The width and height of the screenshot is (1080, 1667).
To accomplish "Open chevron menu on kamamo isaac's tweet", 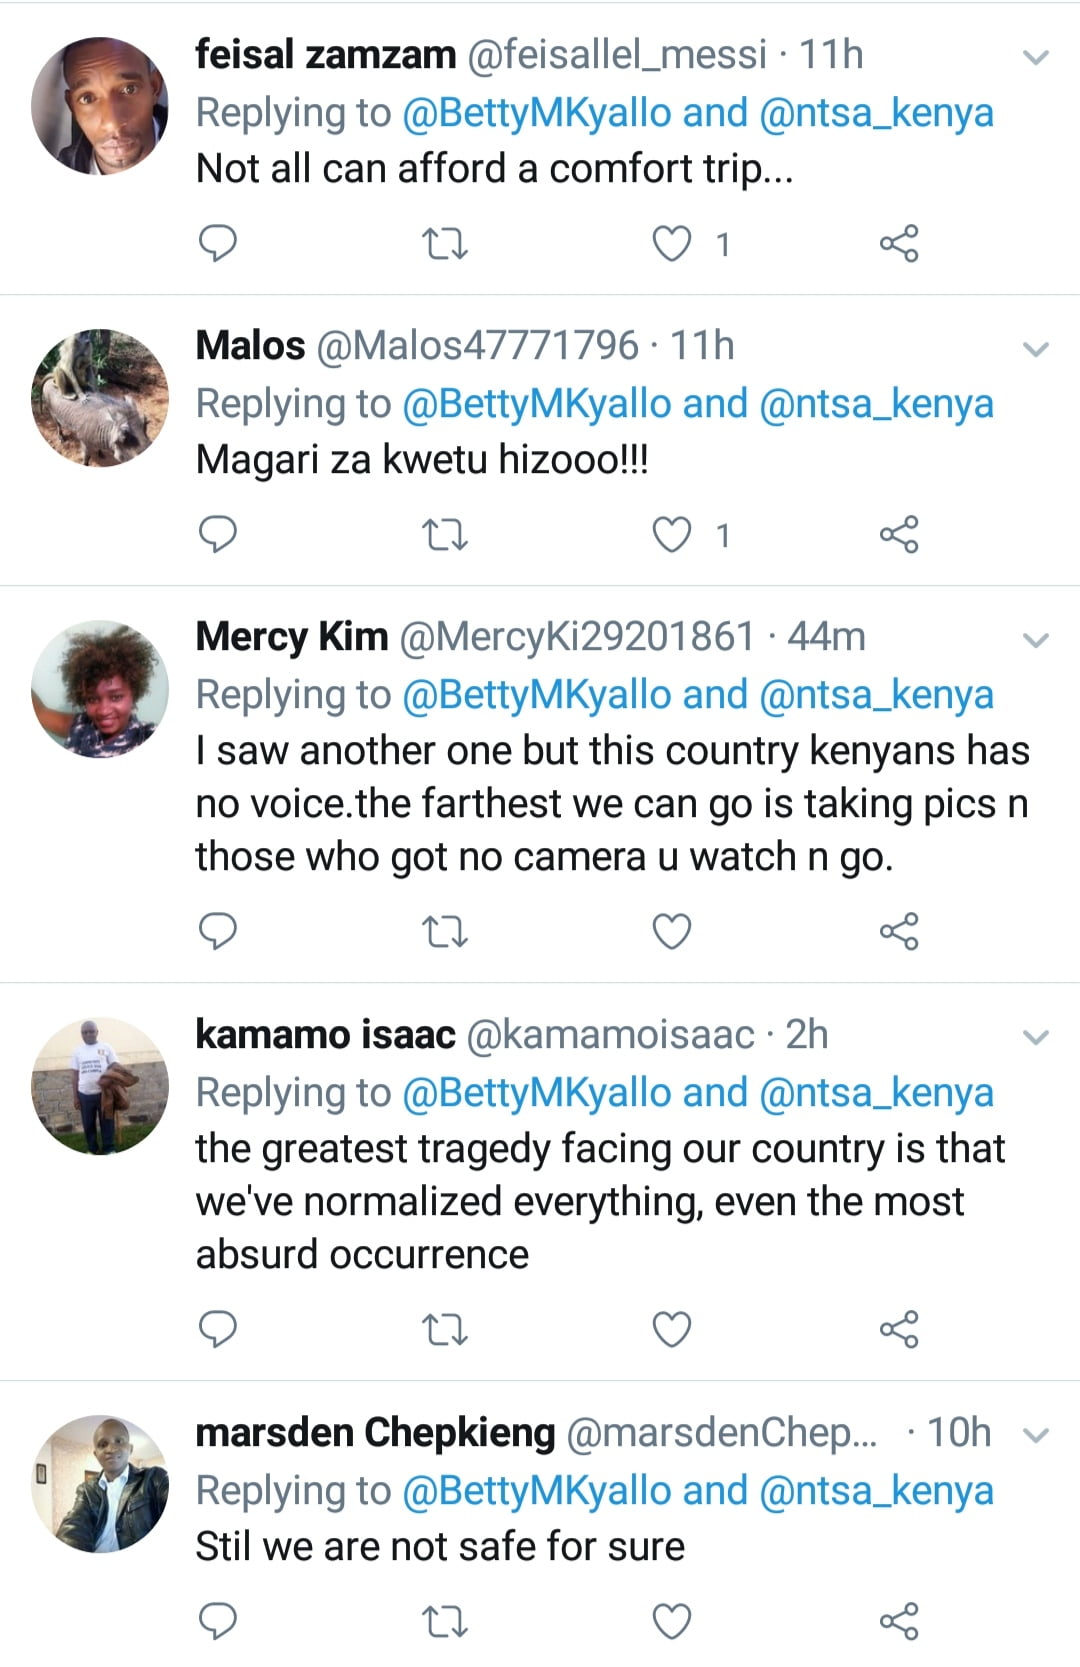I will coord(1037,1037).
